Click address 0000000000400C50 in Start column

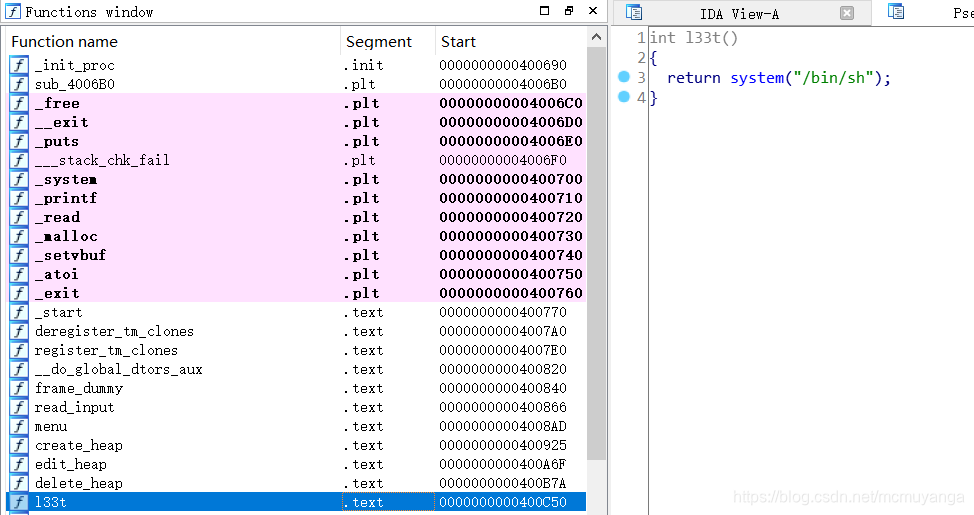tap(503, 503)
